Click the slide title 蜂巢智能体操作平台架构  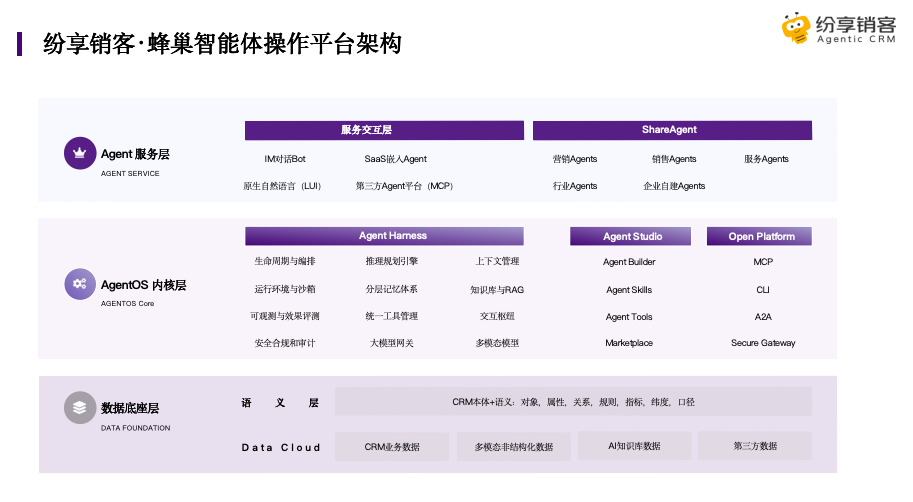274,44
